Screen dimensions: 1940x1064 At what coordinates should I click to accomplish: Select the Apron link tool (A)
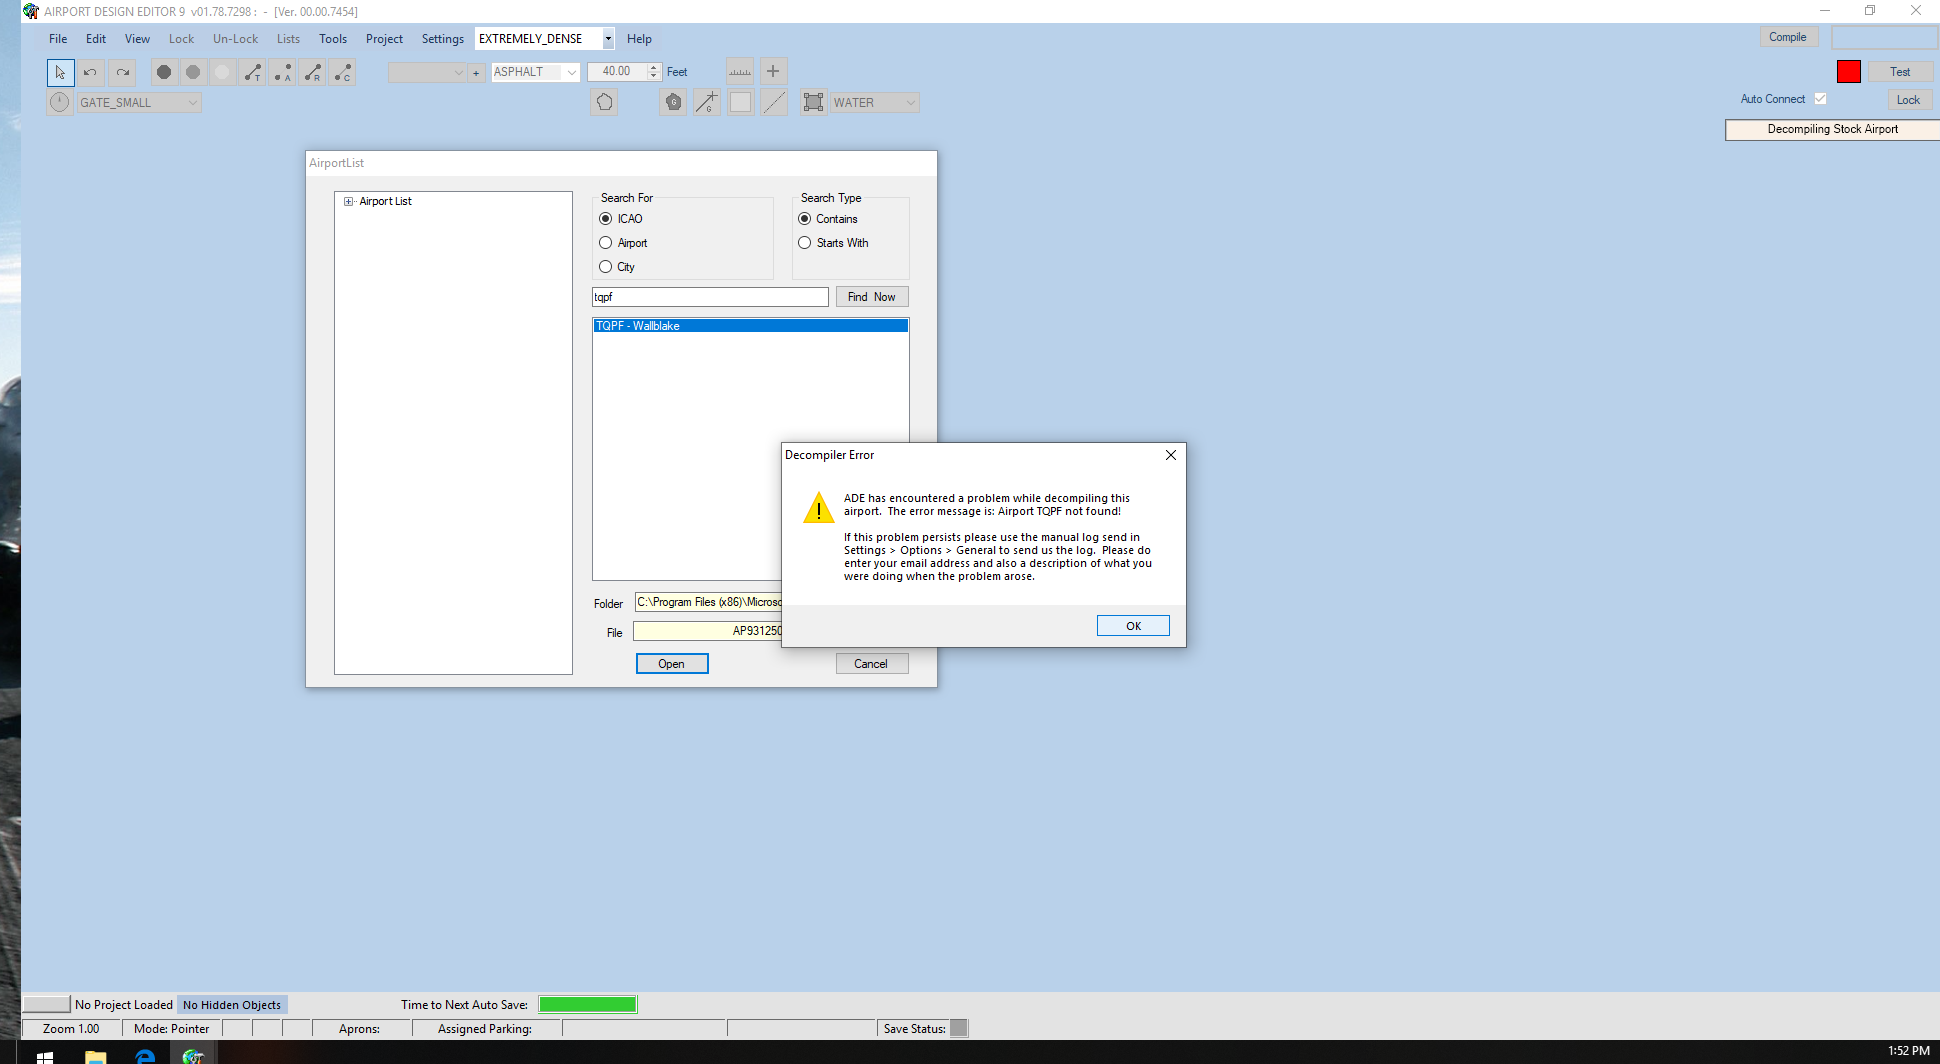pyautogui.click(x=282, y=72)
